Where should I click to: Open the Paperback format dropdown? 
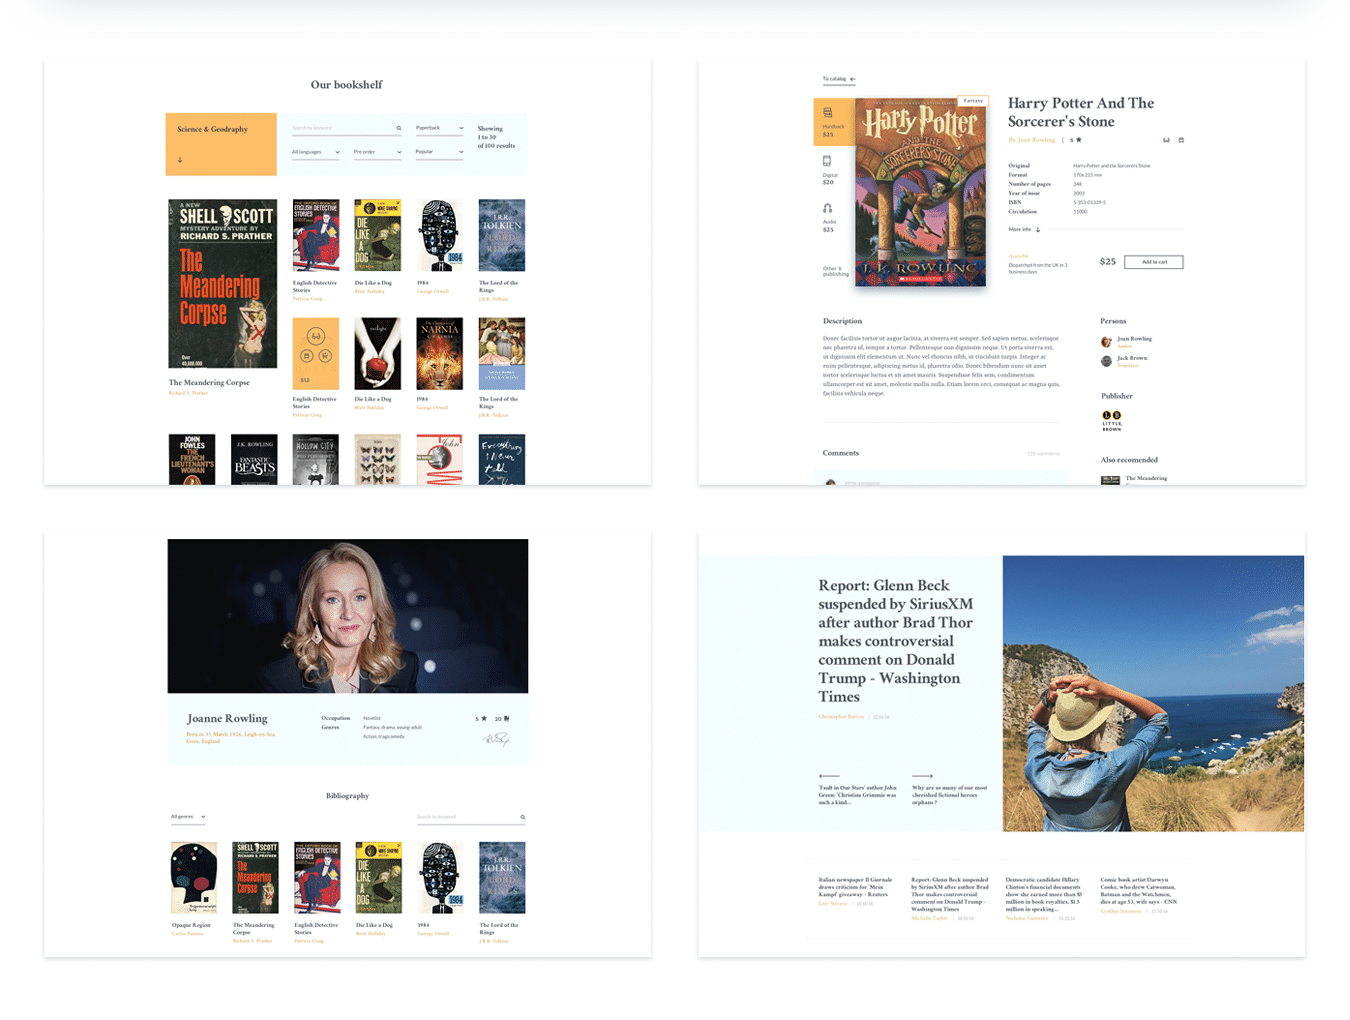pos(439,128)
